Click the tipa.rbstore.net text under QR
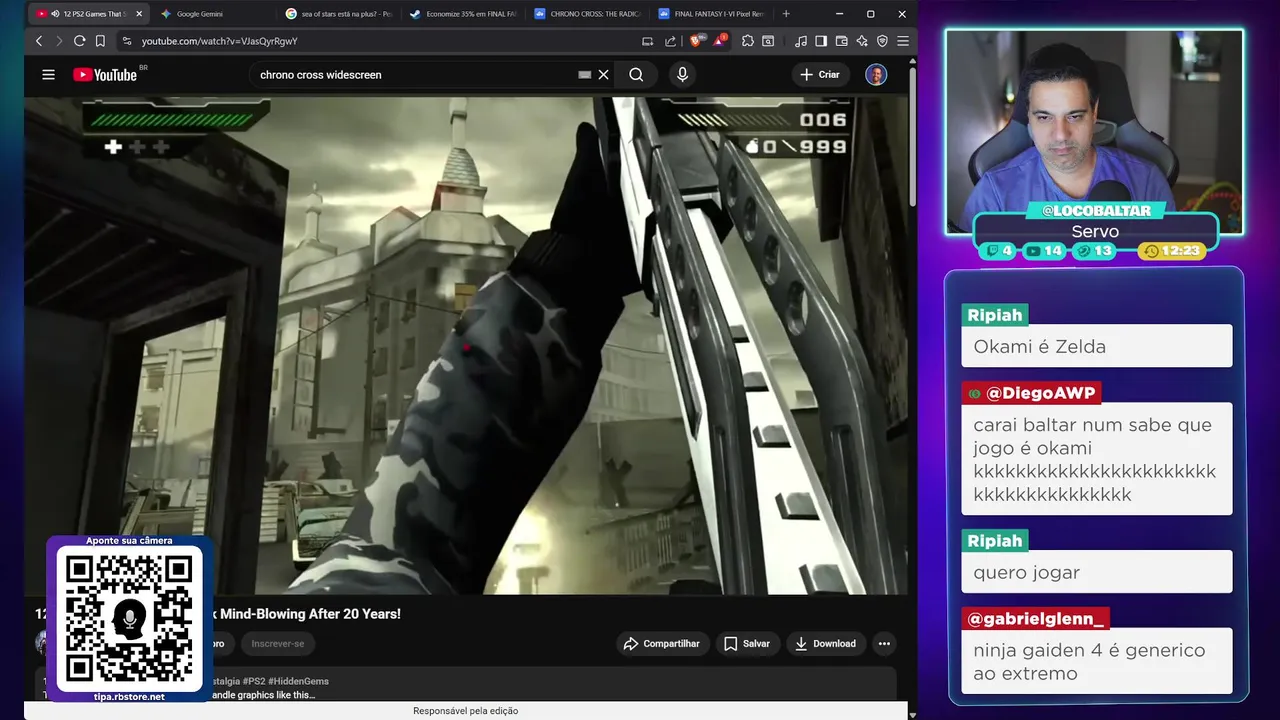The image size is (1280, 720). 129,696
